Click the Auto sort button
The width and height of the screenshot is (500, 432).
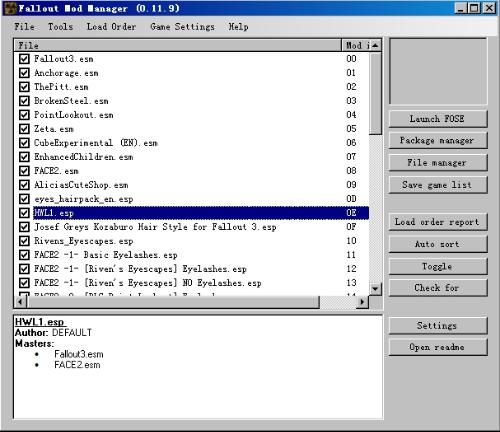pos(438,244)
